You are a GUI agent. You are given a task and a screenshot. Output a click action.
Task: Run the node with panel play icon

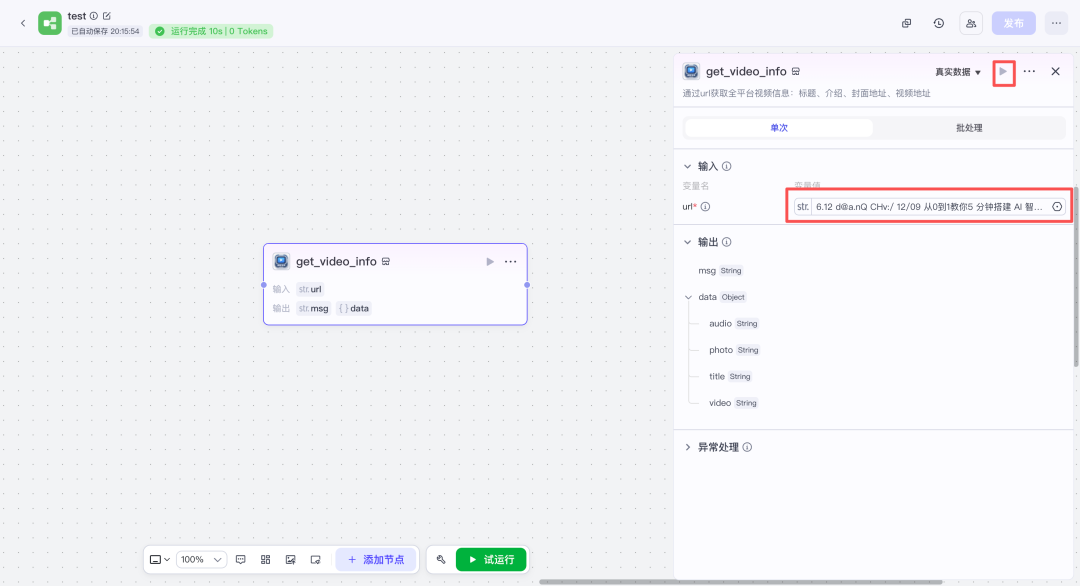[1003, 72]
